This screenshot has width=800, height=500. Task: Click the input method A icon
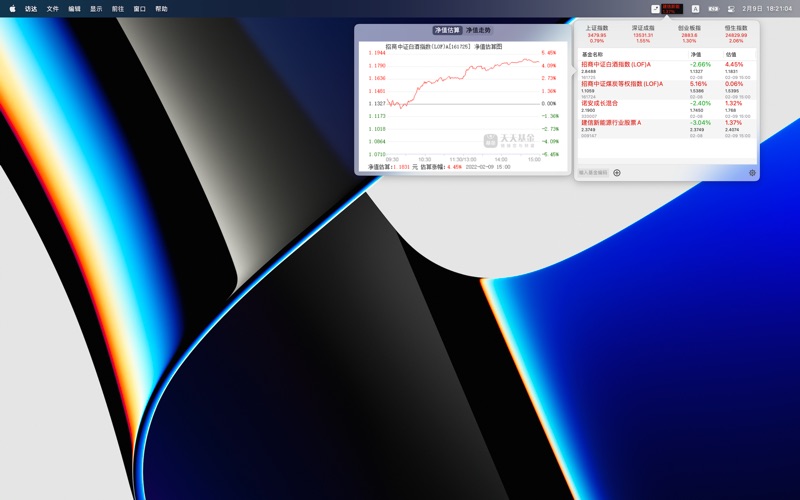click(x=695, y=9)
